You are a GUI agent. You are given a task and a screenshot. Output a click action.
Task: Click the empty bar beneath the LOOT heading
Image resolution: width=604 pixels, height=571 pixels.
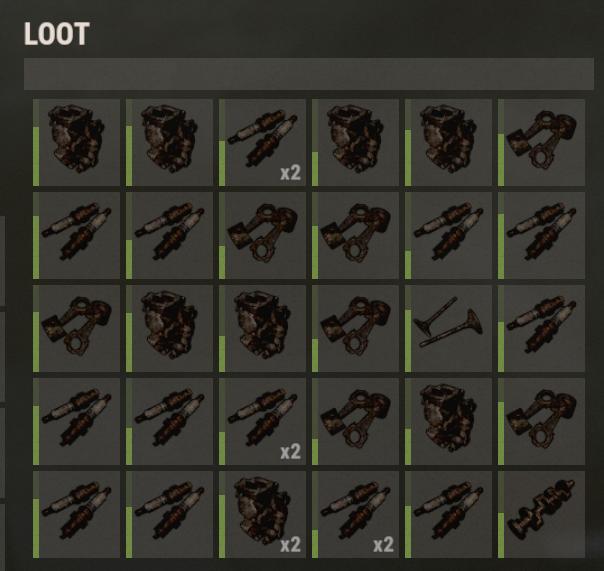[x=309, y=74]
